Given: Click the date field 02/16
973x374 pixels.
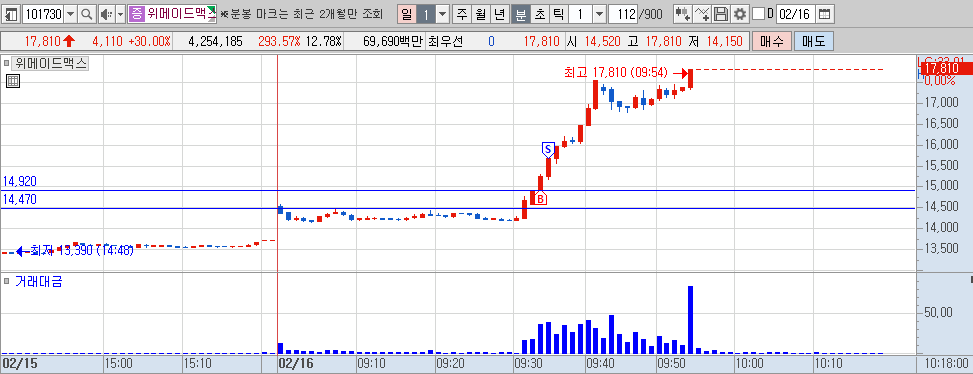Looking at the screenshot, I should click(x=796, y=14).
